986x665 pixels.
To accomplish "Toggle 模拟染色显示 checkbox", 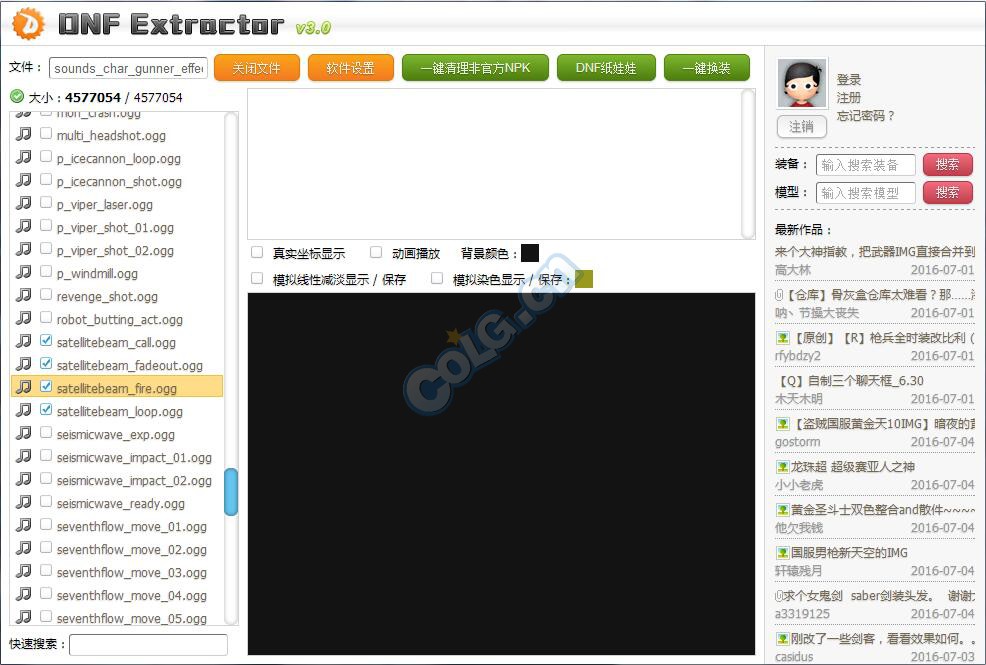I will point(437,278).
